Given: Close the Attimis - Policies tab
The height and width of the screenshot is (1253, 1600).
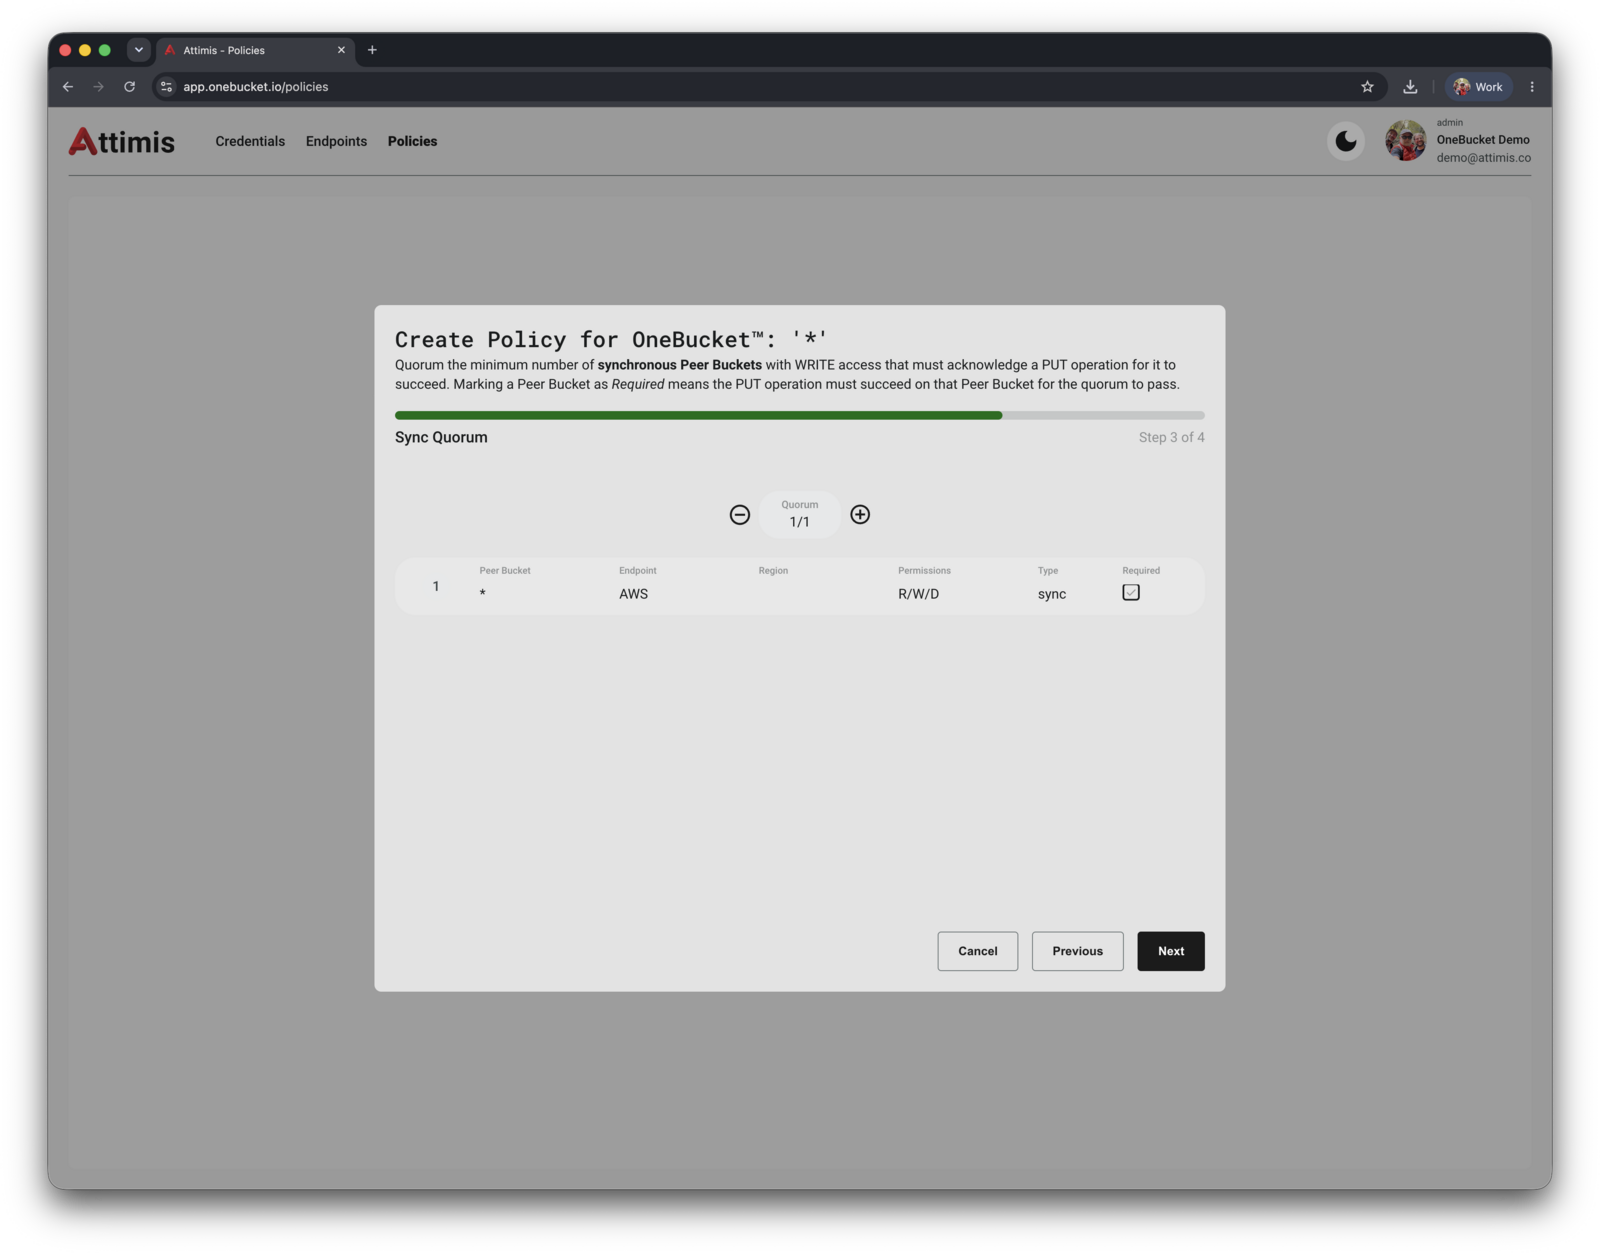Looking at the screenshot, I should 341,50.
